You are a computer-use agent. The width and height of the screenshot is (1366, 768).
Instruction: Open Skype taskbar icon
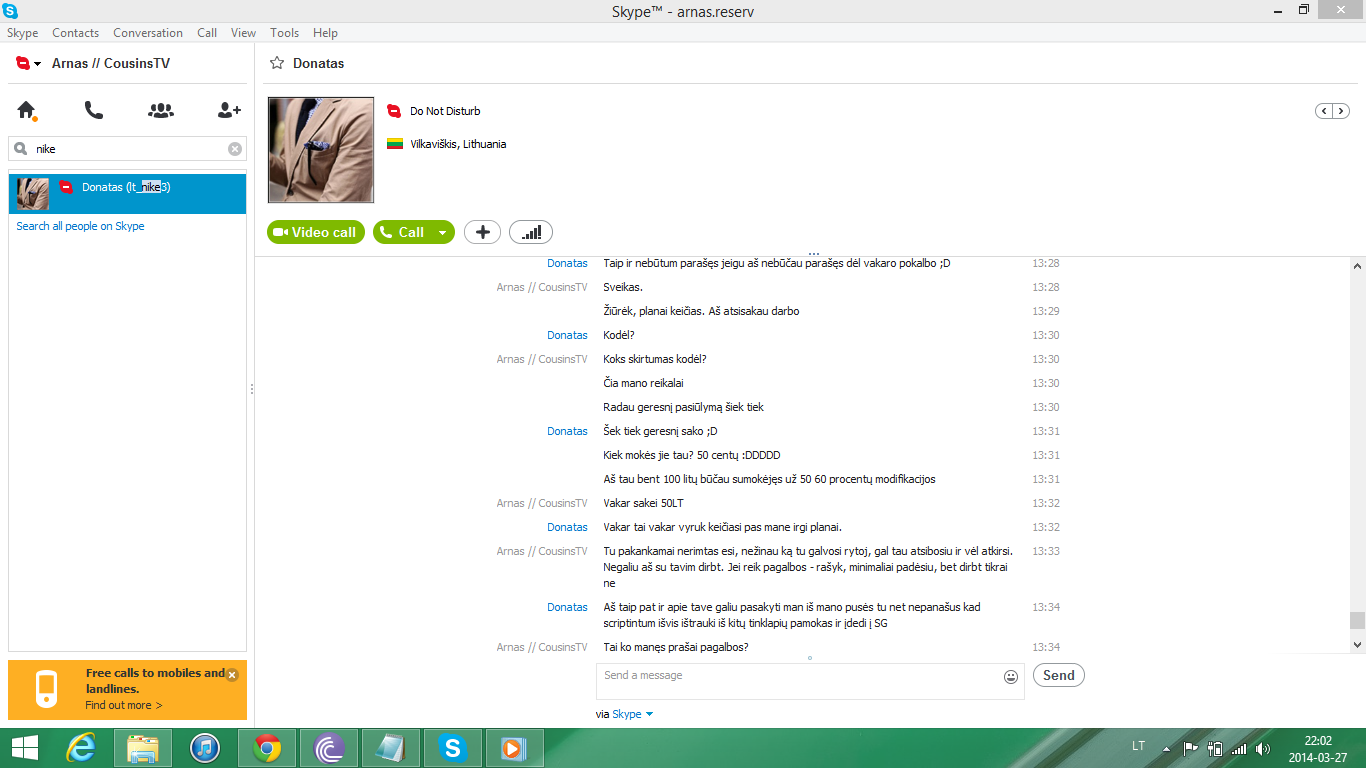pos(453,748)
